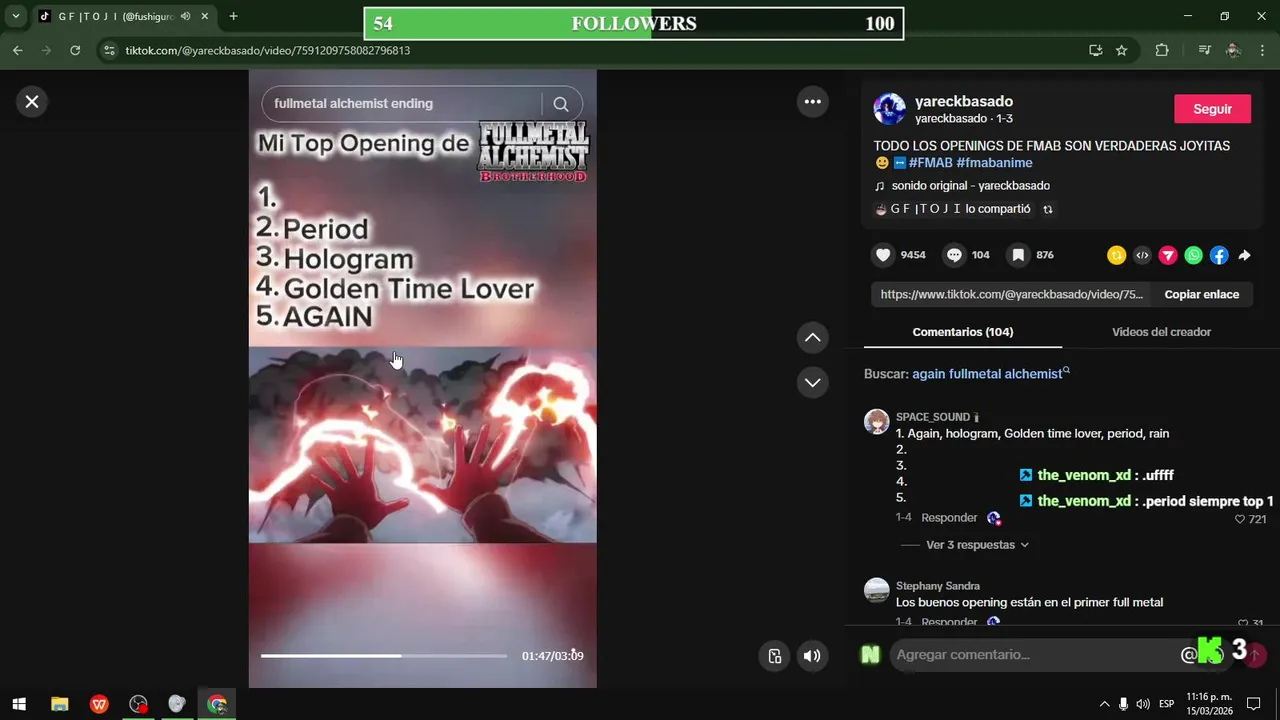The height and width of the screenshot is (720, 1280).
Task: Post the comment with the red arrow button
Action: point(1255,655)
